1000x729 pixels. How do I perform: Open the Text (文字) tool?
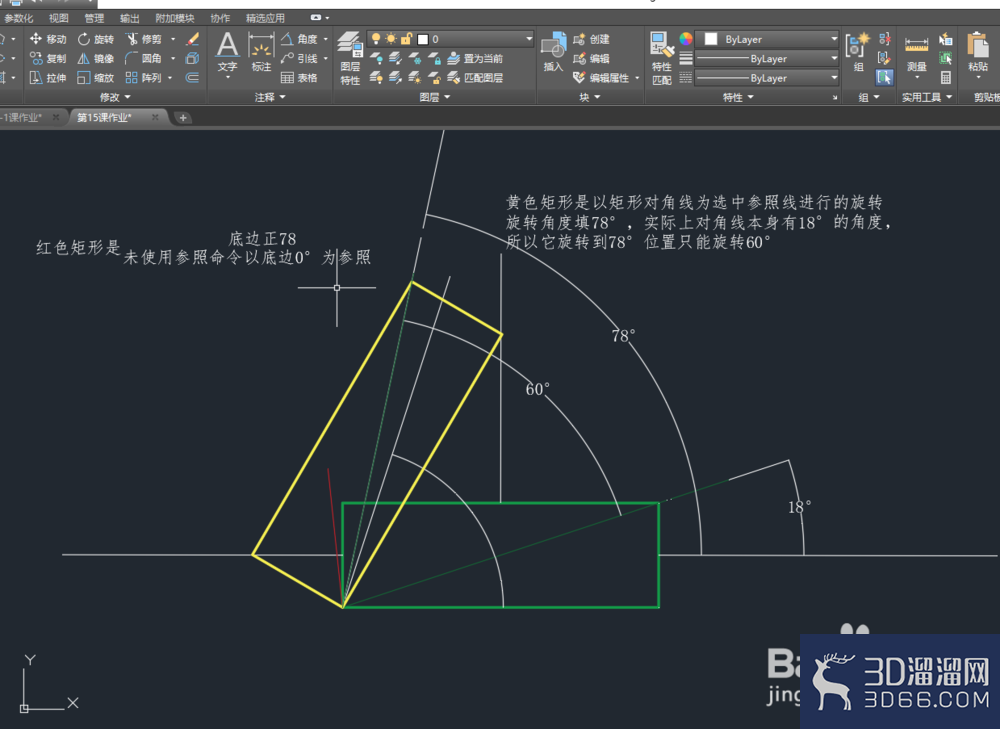228,53
